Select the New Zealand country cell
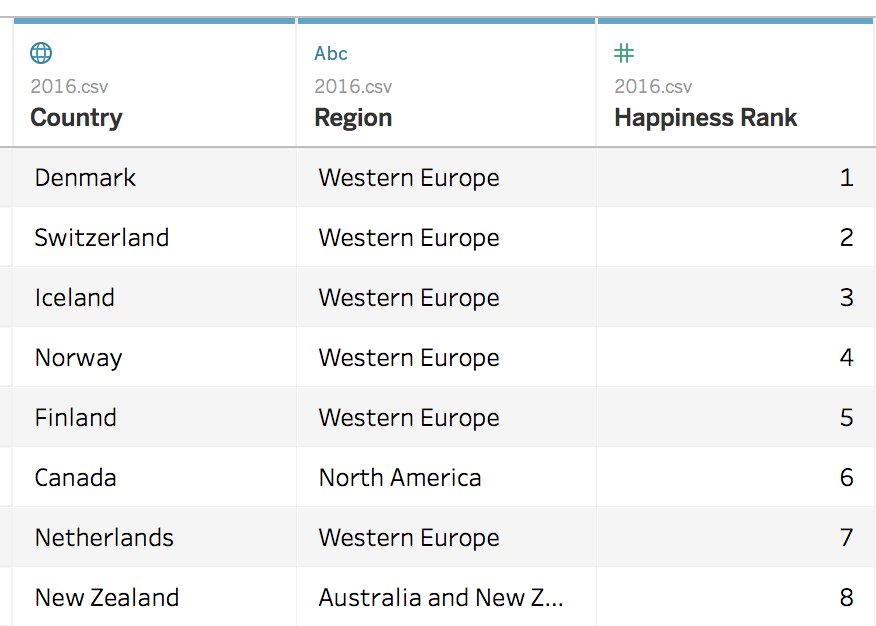The height and width of the screenshot is (626, 876). coord(107,598)
